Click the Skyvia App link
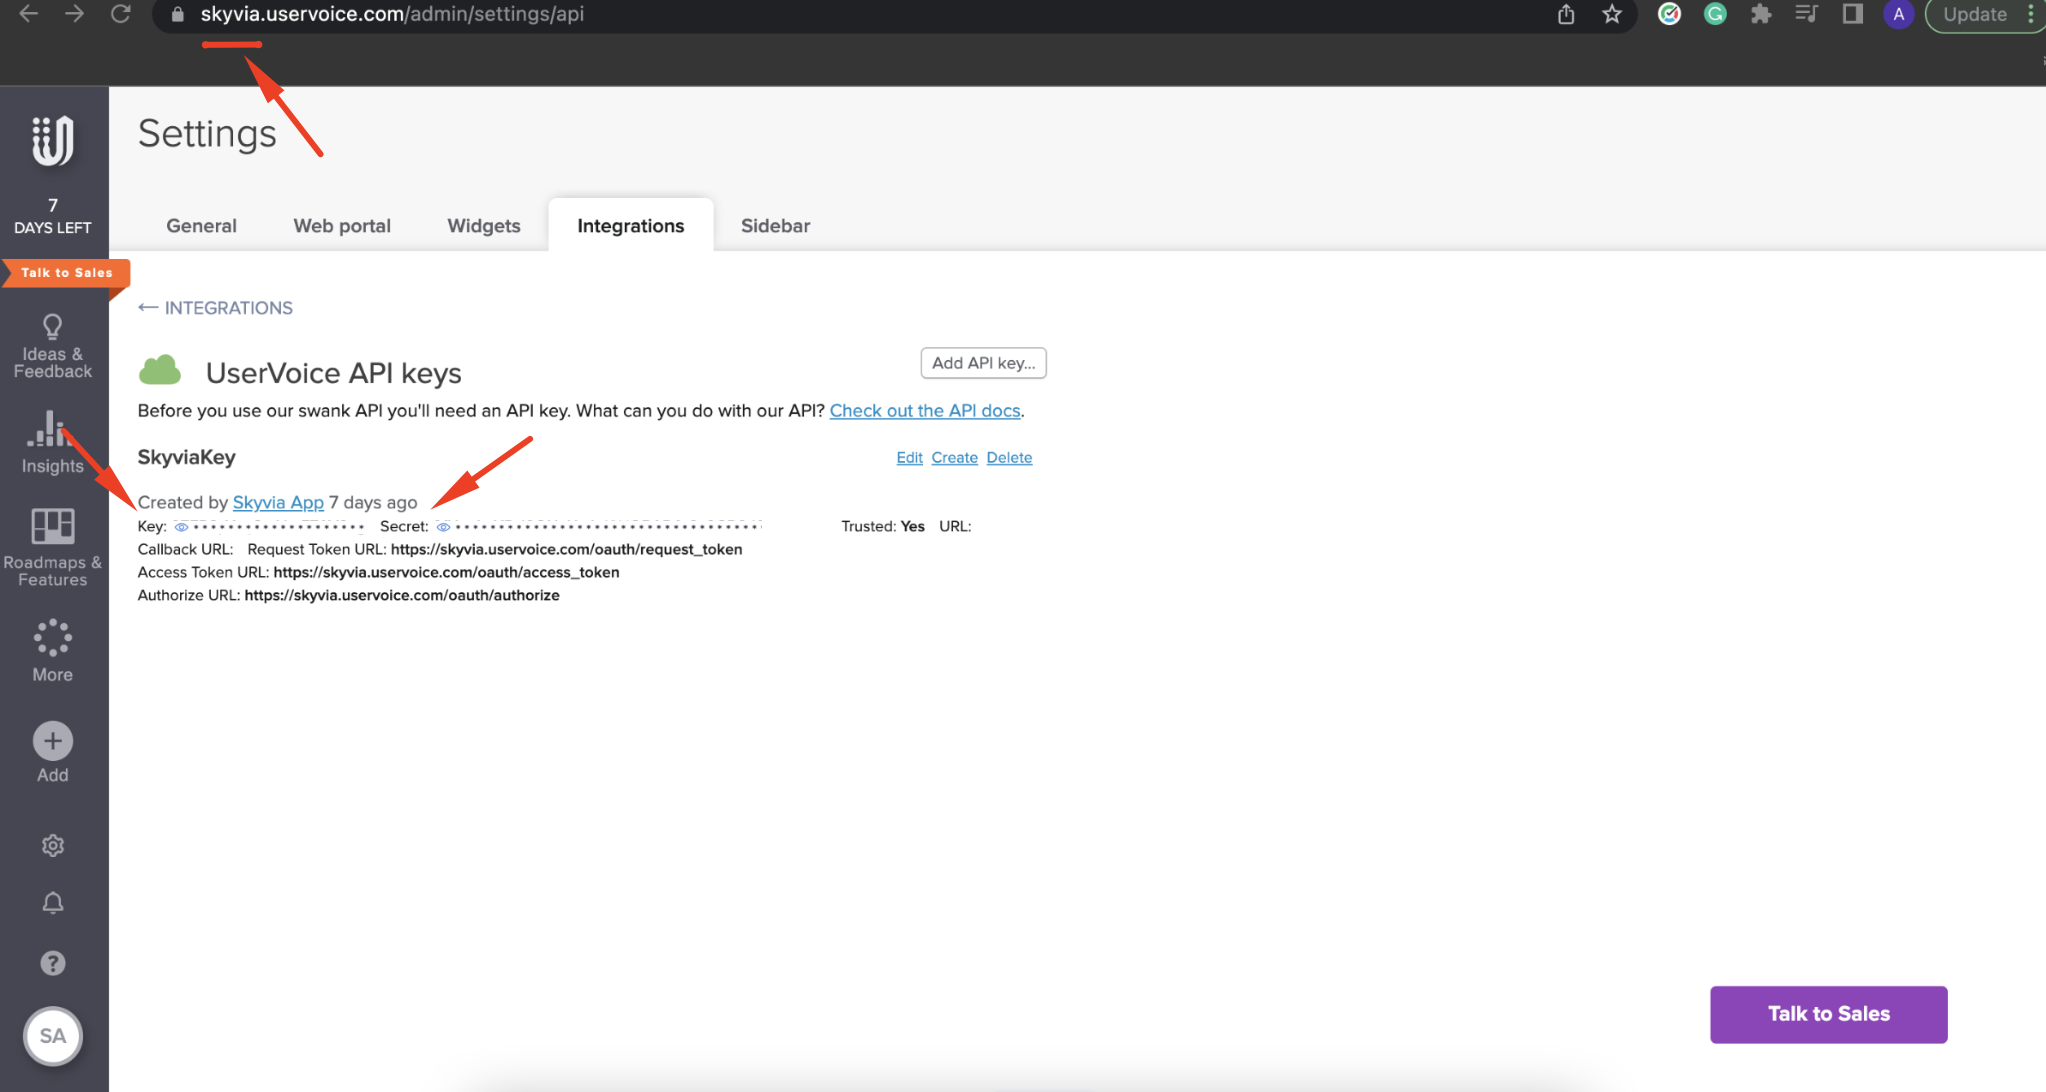 (x=277, y=502)
